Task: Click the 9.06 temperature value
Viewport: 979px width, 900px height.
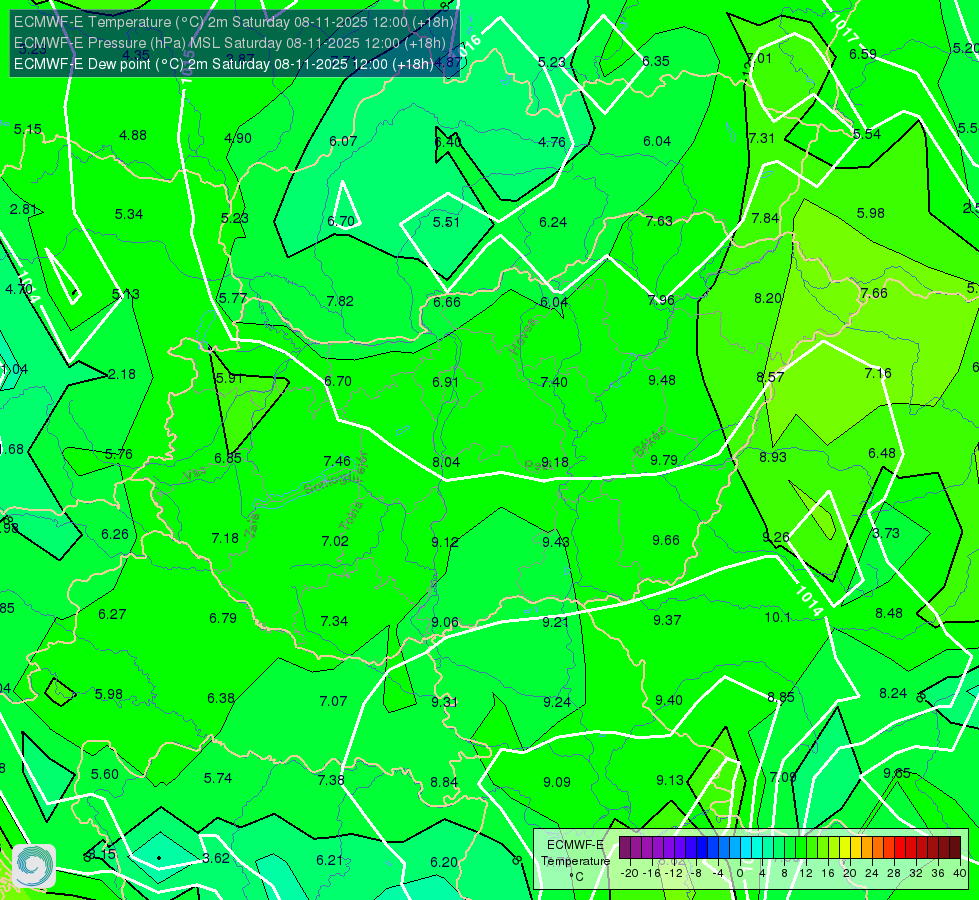Action: (445, 622)
